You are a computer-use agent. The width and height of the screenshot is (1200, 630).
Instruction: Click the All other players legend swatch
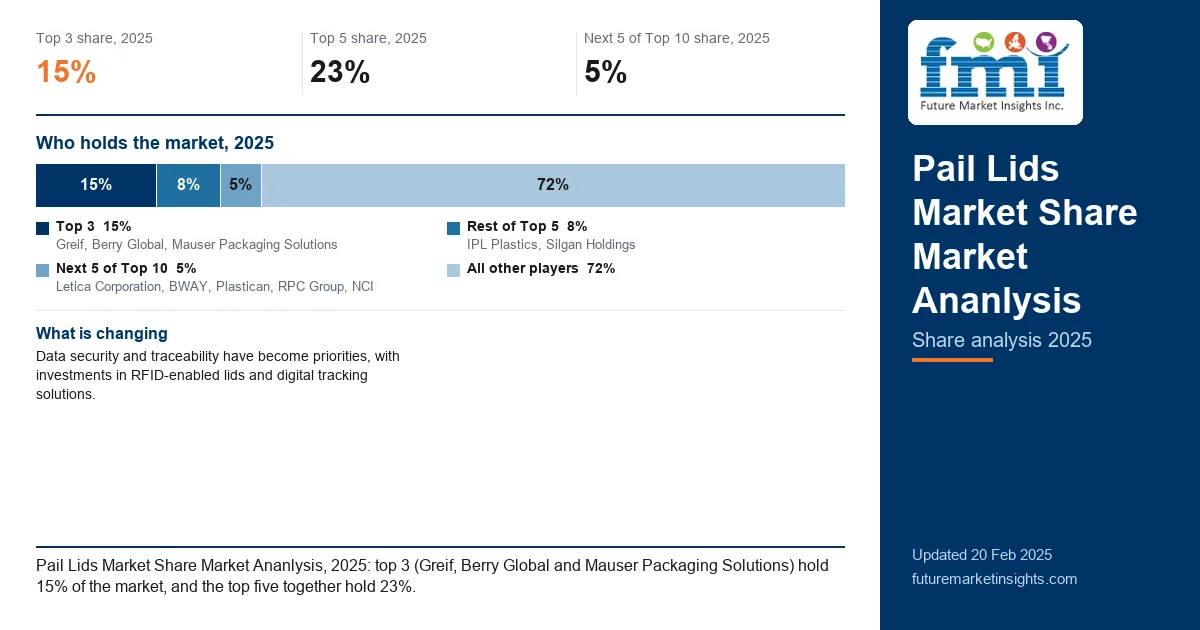[453, 270]
